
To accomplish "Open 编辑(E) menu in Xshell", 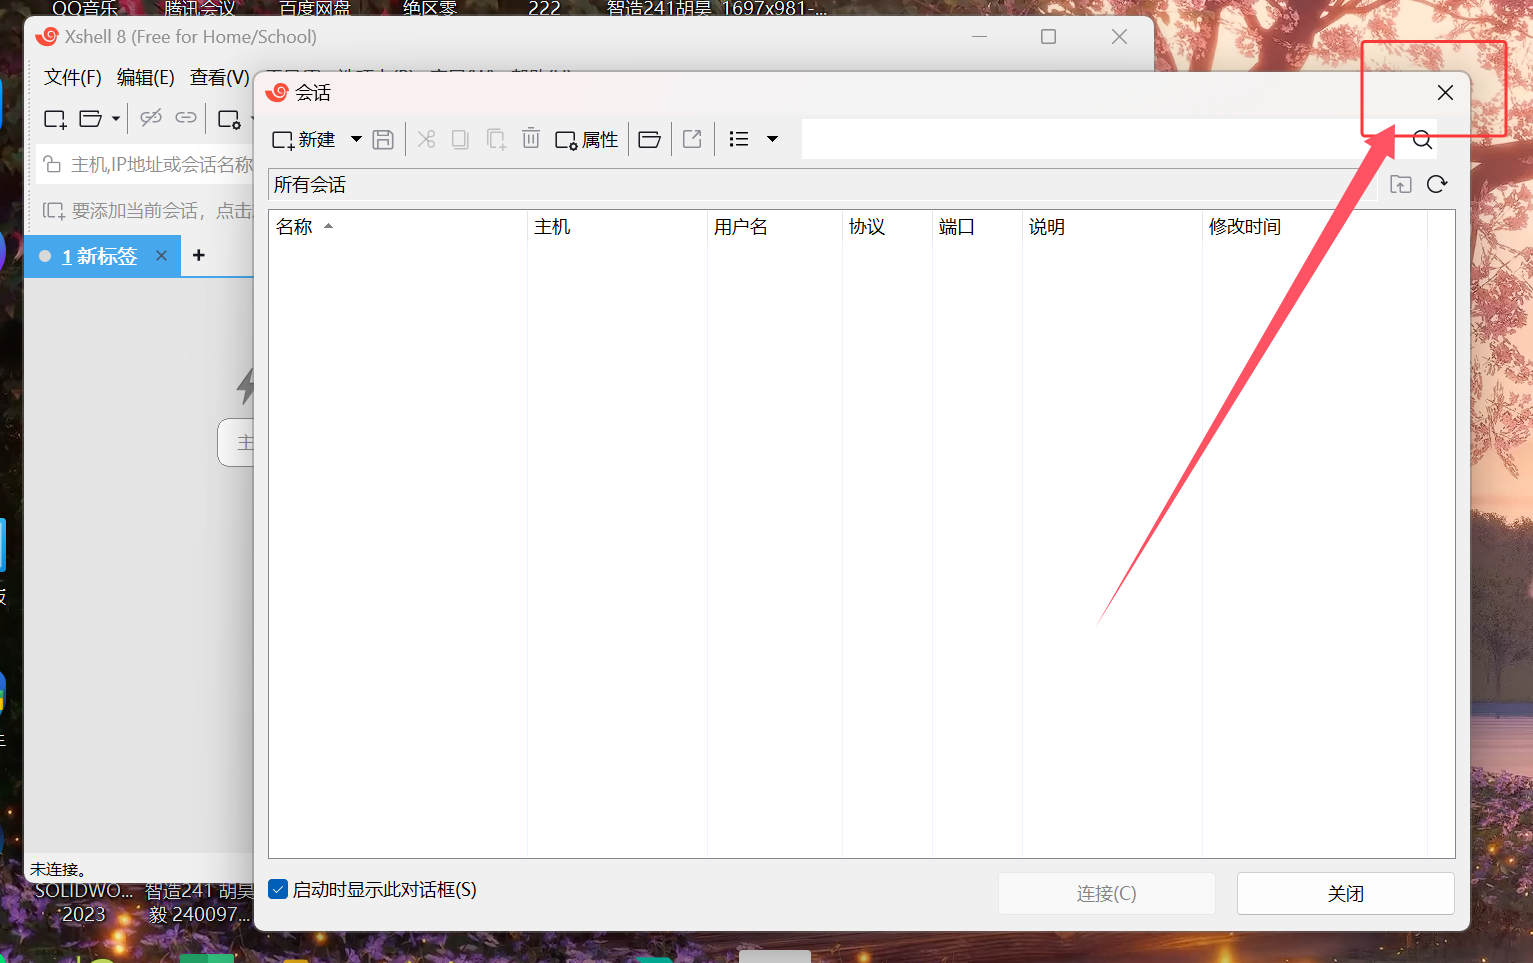I will click(x=146, y=77).
